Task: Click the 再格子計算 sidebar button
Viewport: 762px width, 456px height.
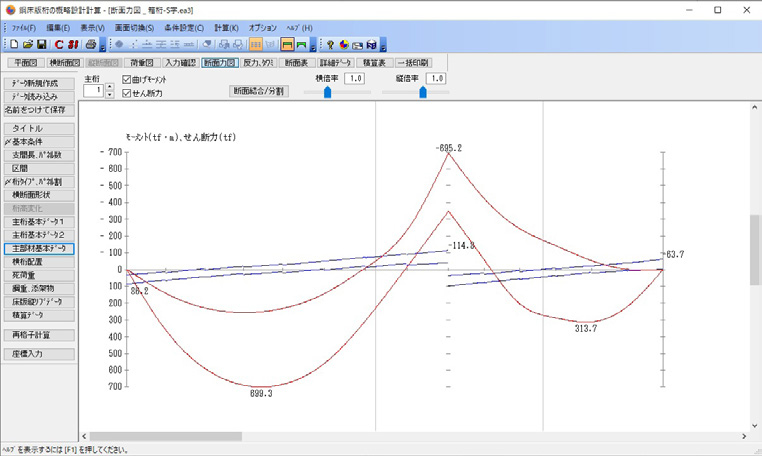Action: click(39, 335)
